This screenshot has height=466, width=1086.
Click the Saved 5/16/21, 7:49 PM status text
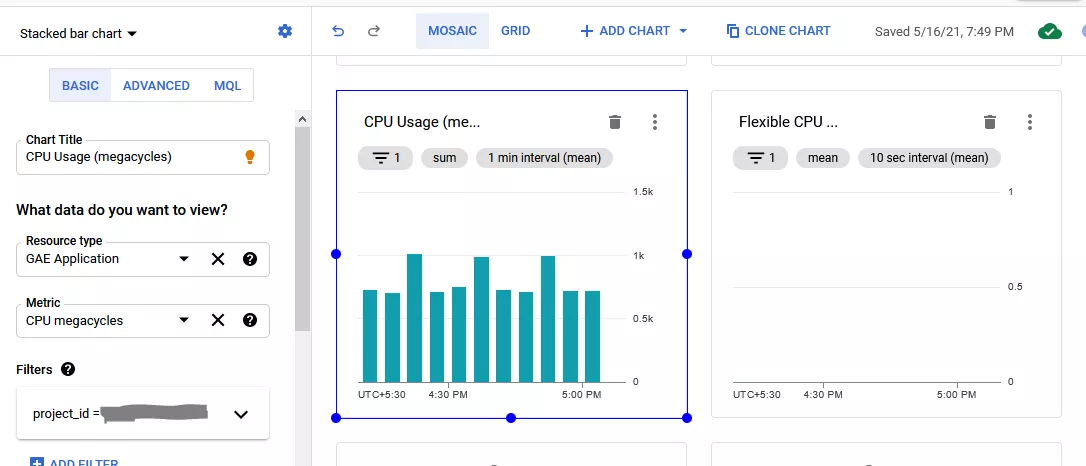[x=944, y=31]
